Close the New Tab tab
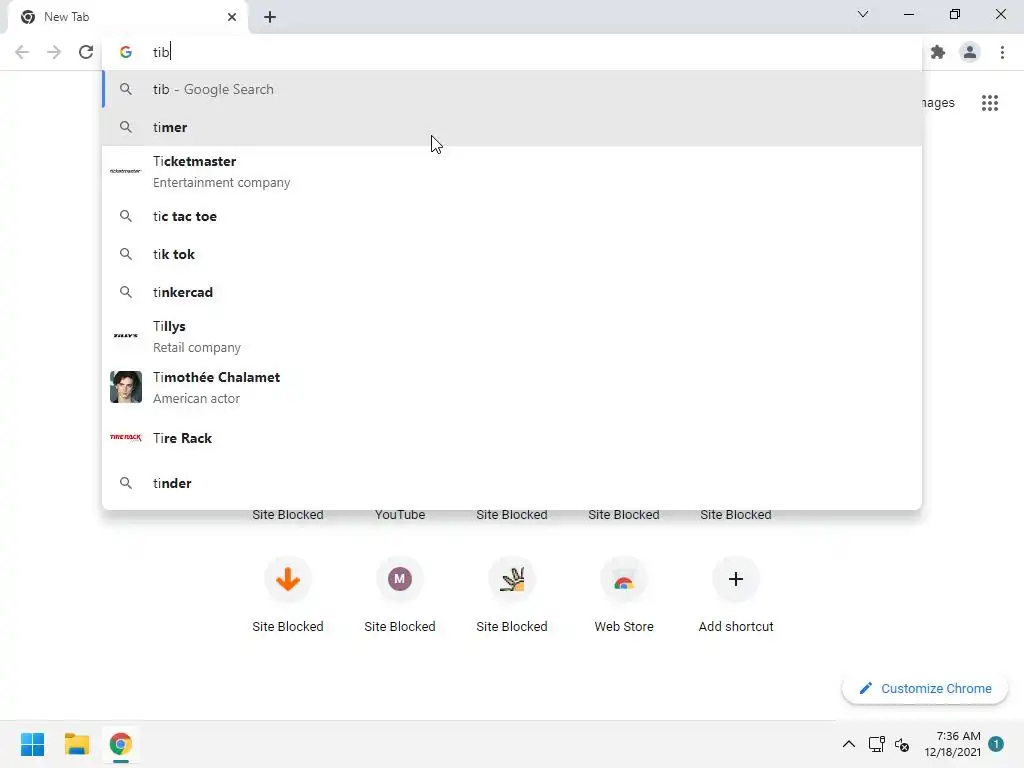Screen dimensions: 1024x768 point(232,17)
